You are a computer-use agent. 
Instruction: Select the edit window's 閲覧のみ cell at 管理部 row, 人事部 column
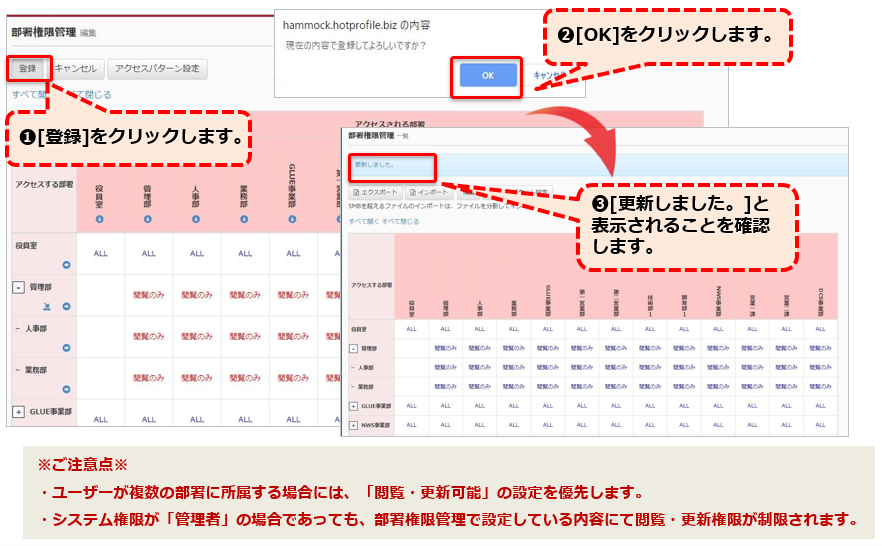(197, 295)
